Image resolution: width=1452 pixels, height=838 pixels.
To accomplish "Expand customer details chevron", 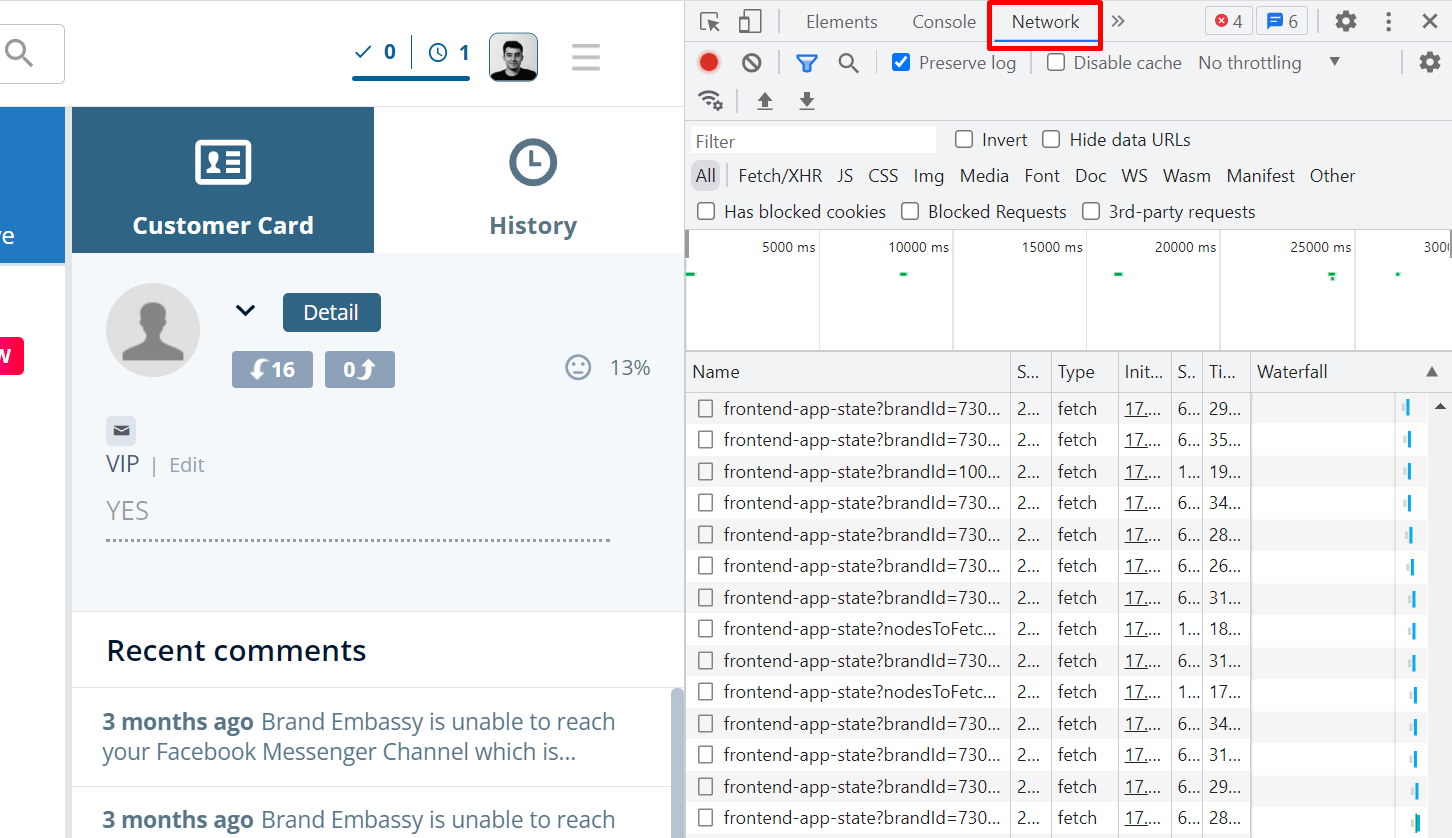I will 245,311.
